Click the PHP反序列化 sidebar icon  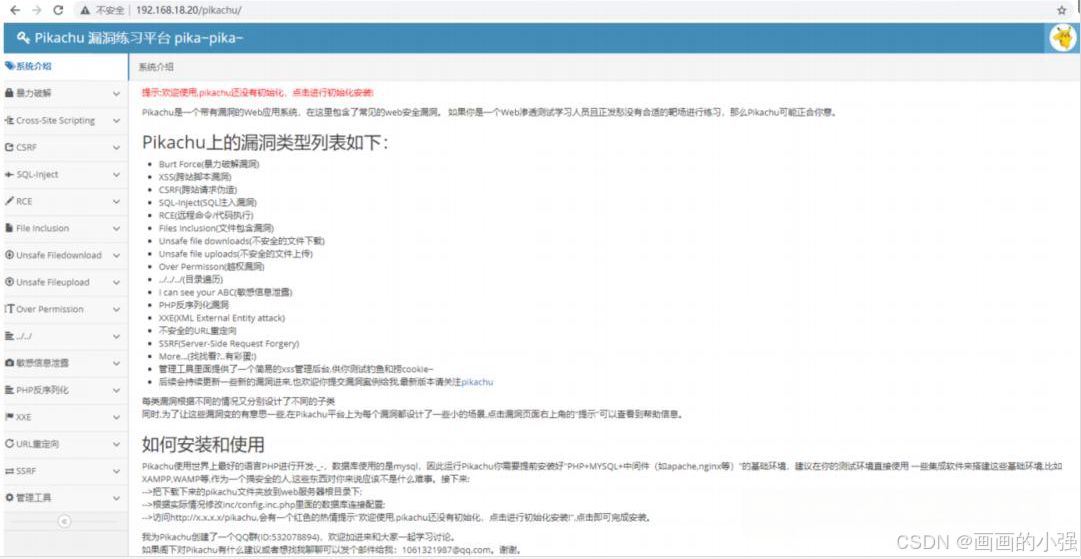tap(10, 389)
